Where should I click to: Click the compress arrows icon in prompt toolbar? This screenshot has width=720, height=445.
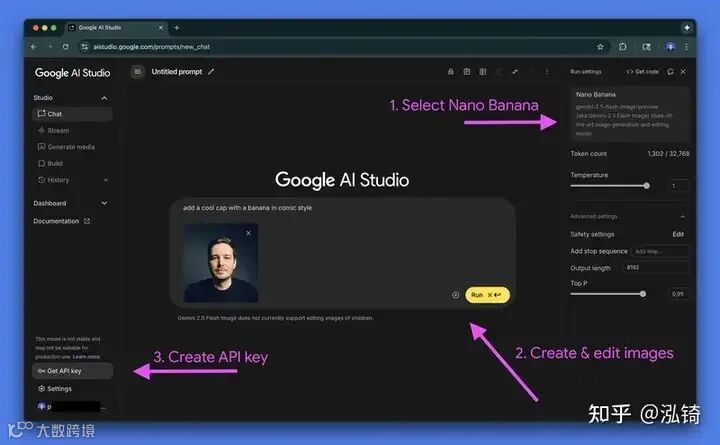tap(515, 72)
